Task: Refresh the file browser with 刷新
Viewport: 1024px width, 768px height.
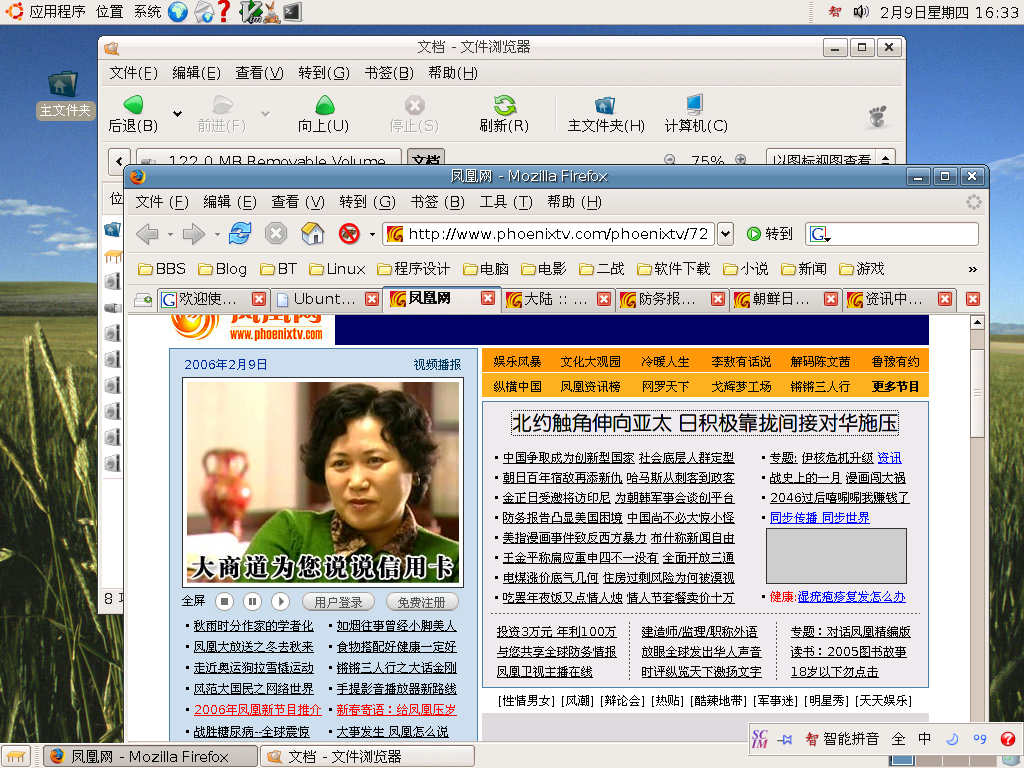Action: click(504, 112)
